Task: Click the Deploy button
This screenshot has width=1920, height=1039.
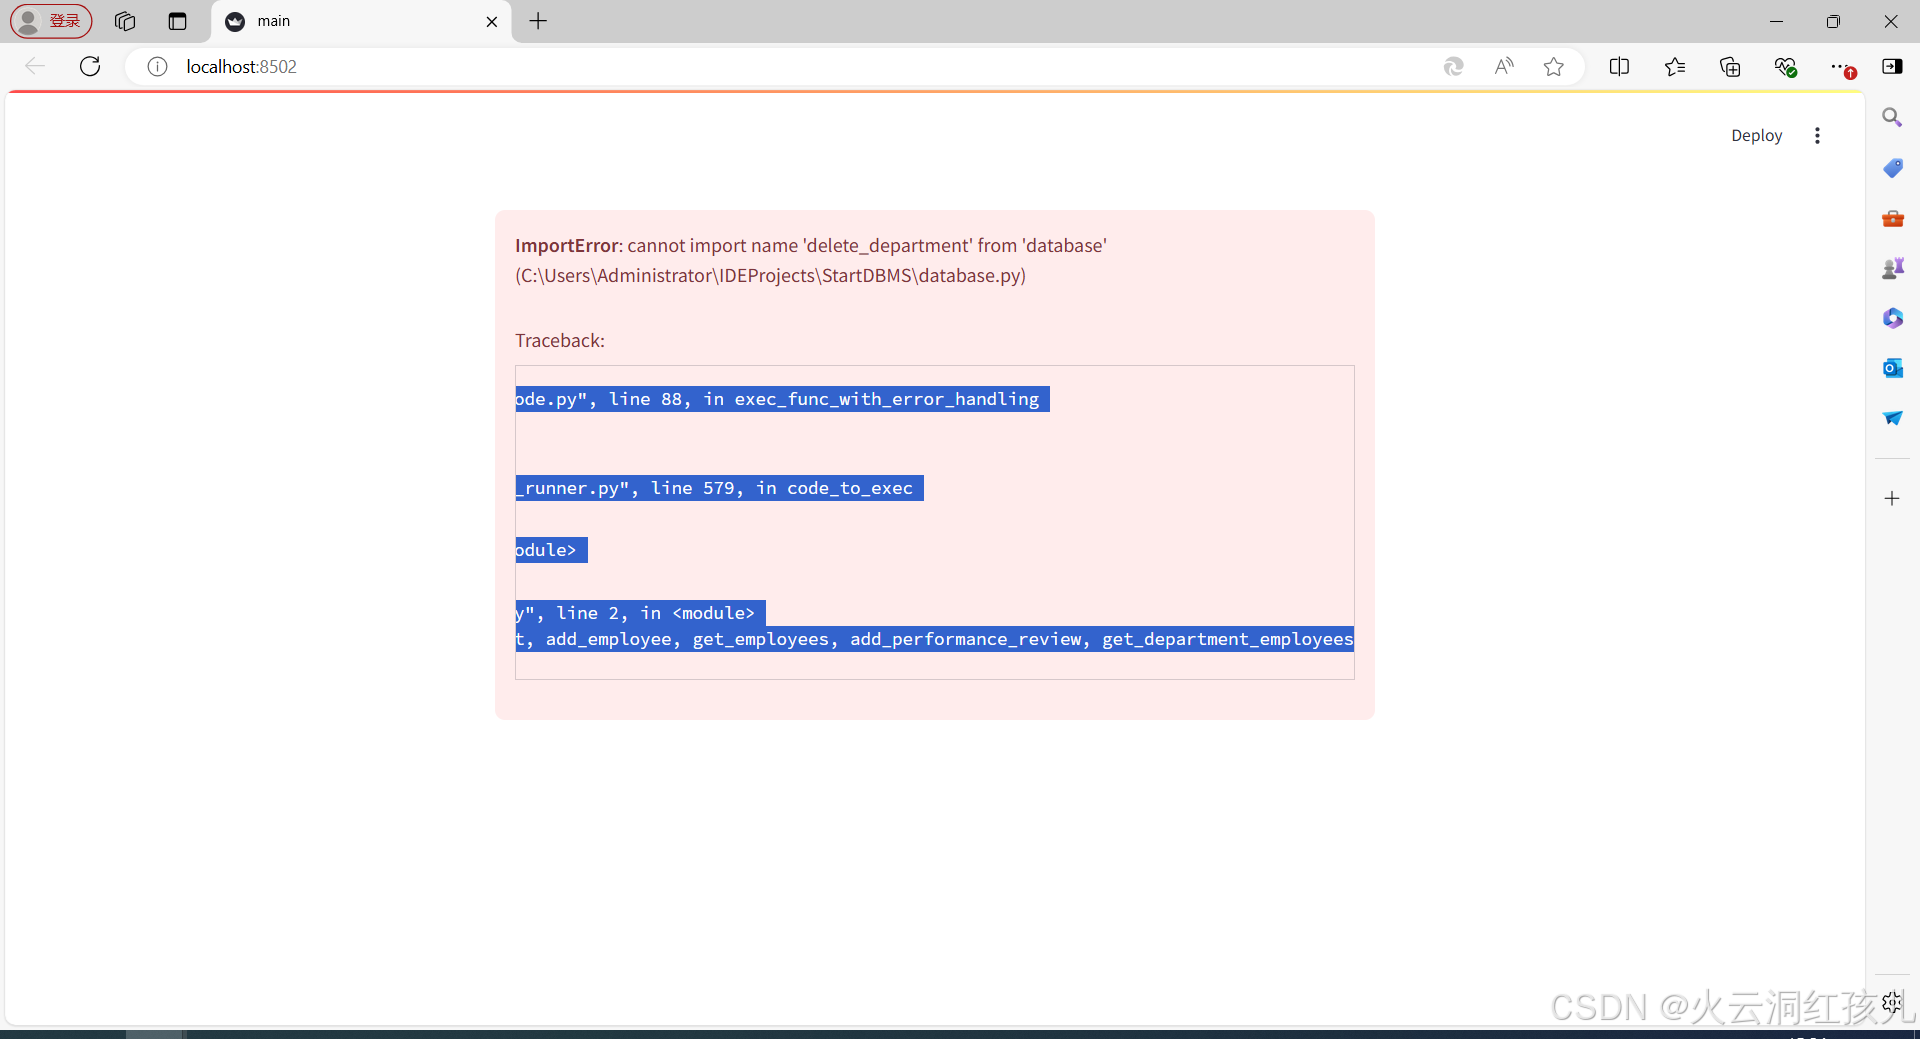Action: pyautogui.click(x=1756, y=135)
